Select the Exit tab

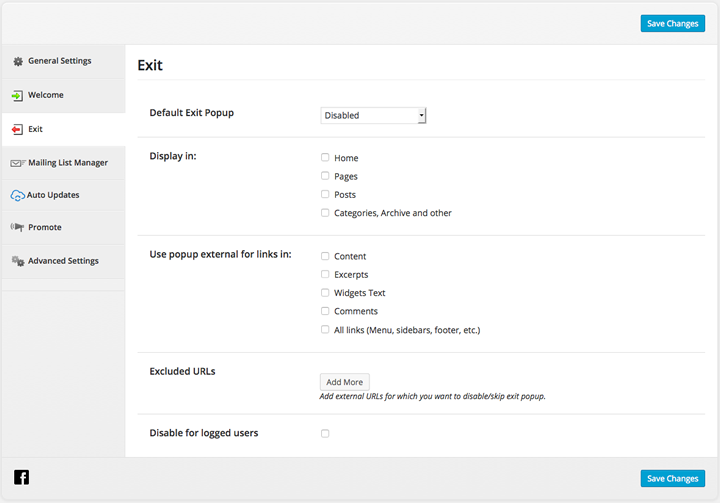63,130
